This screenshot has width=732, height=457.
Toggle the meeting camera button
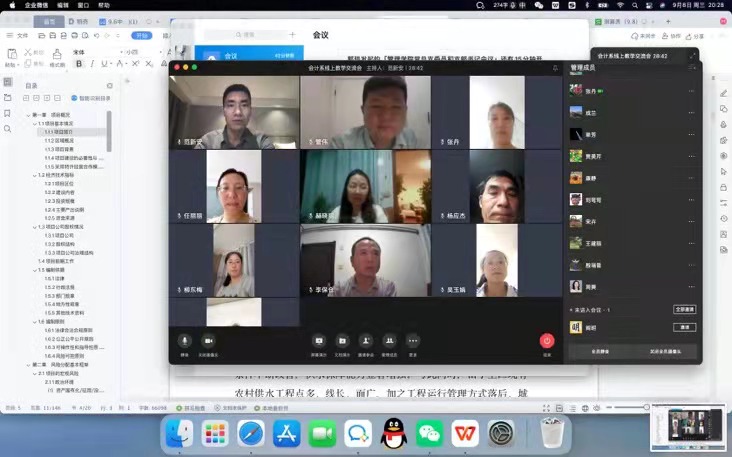click(x=208, y=341)
